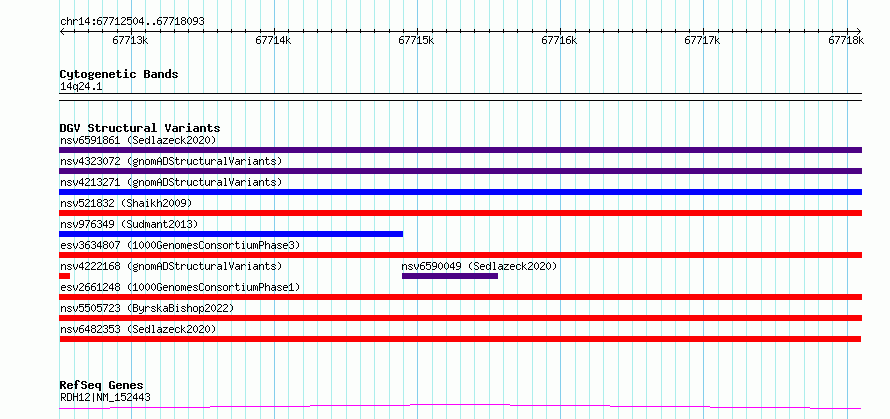Click the short blue bar for nsv976349
Screen dimensions: 890x419
pos(231,234)
